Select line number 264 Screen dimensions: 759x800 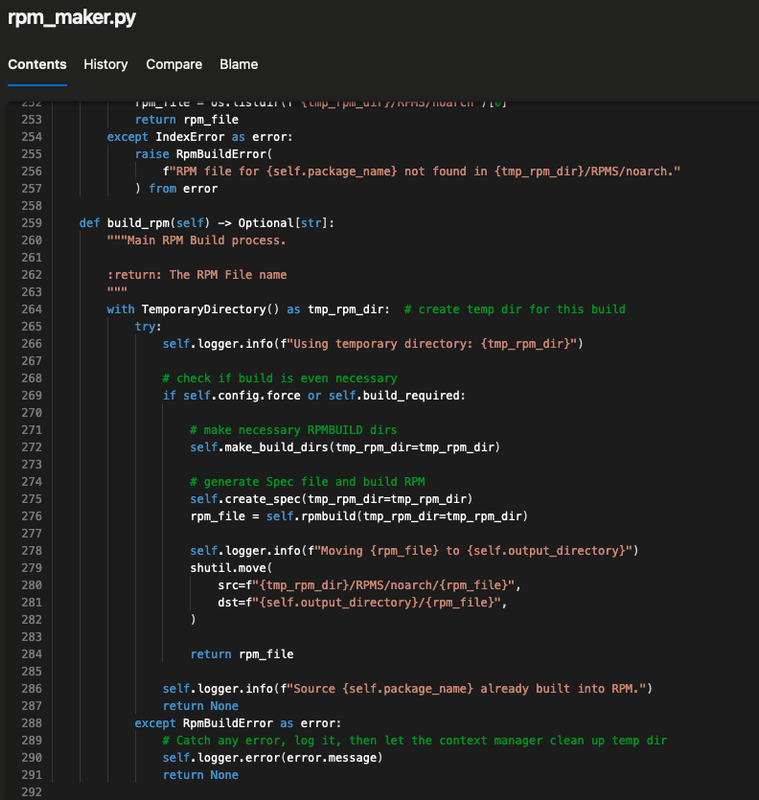point(32,309)
